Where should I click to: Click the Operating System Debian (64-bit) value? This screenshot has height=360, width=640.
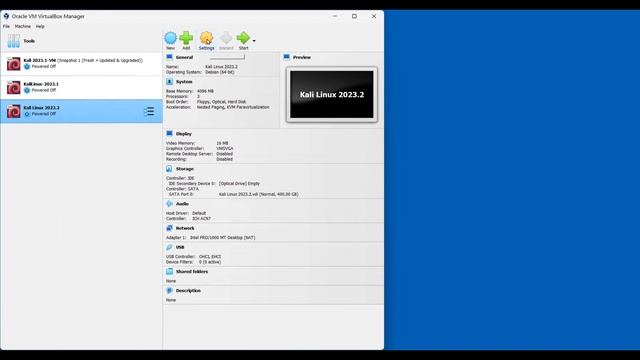[x=220, y=72]
